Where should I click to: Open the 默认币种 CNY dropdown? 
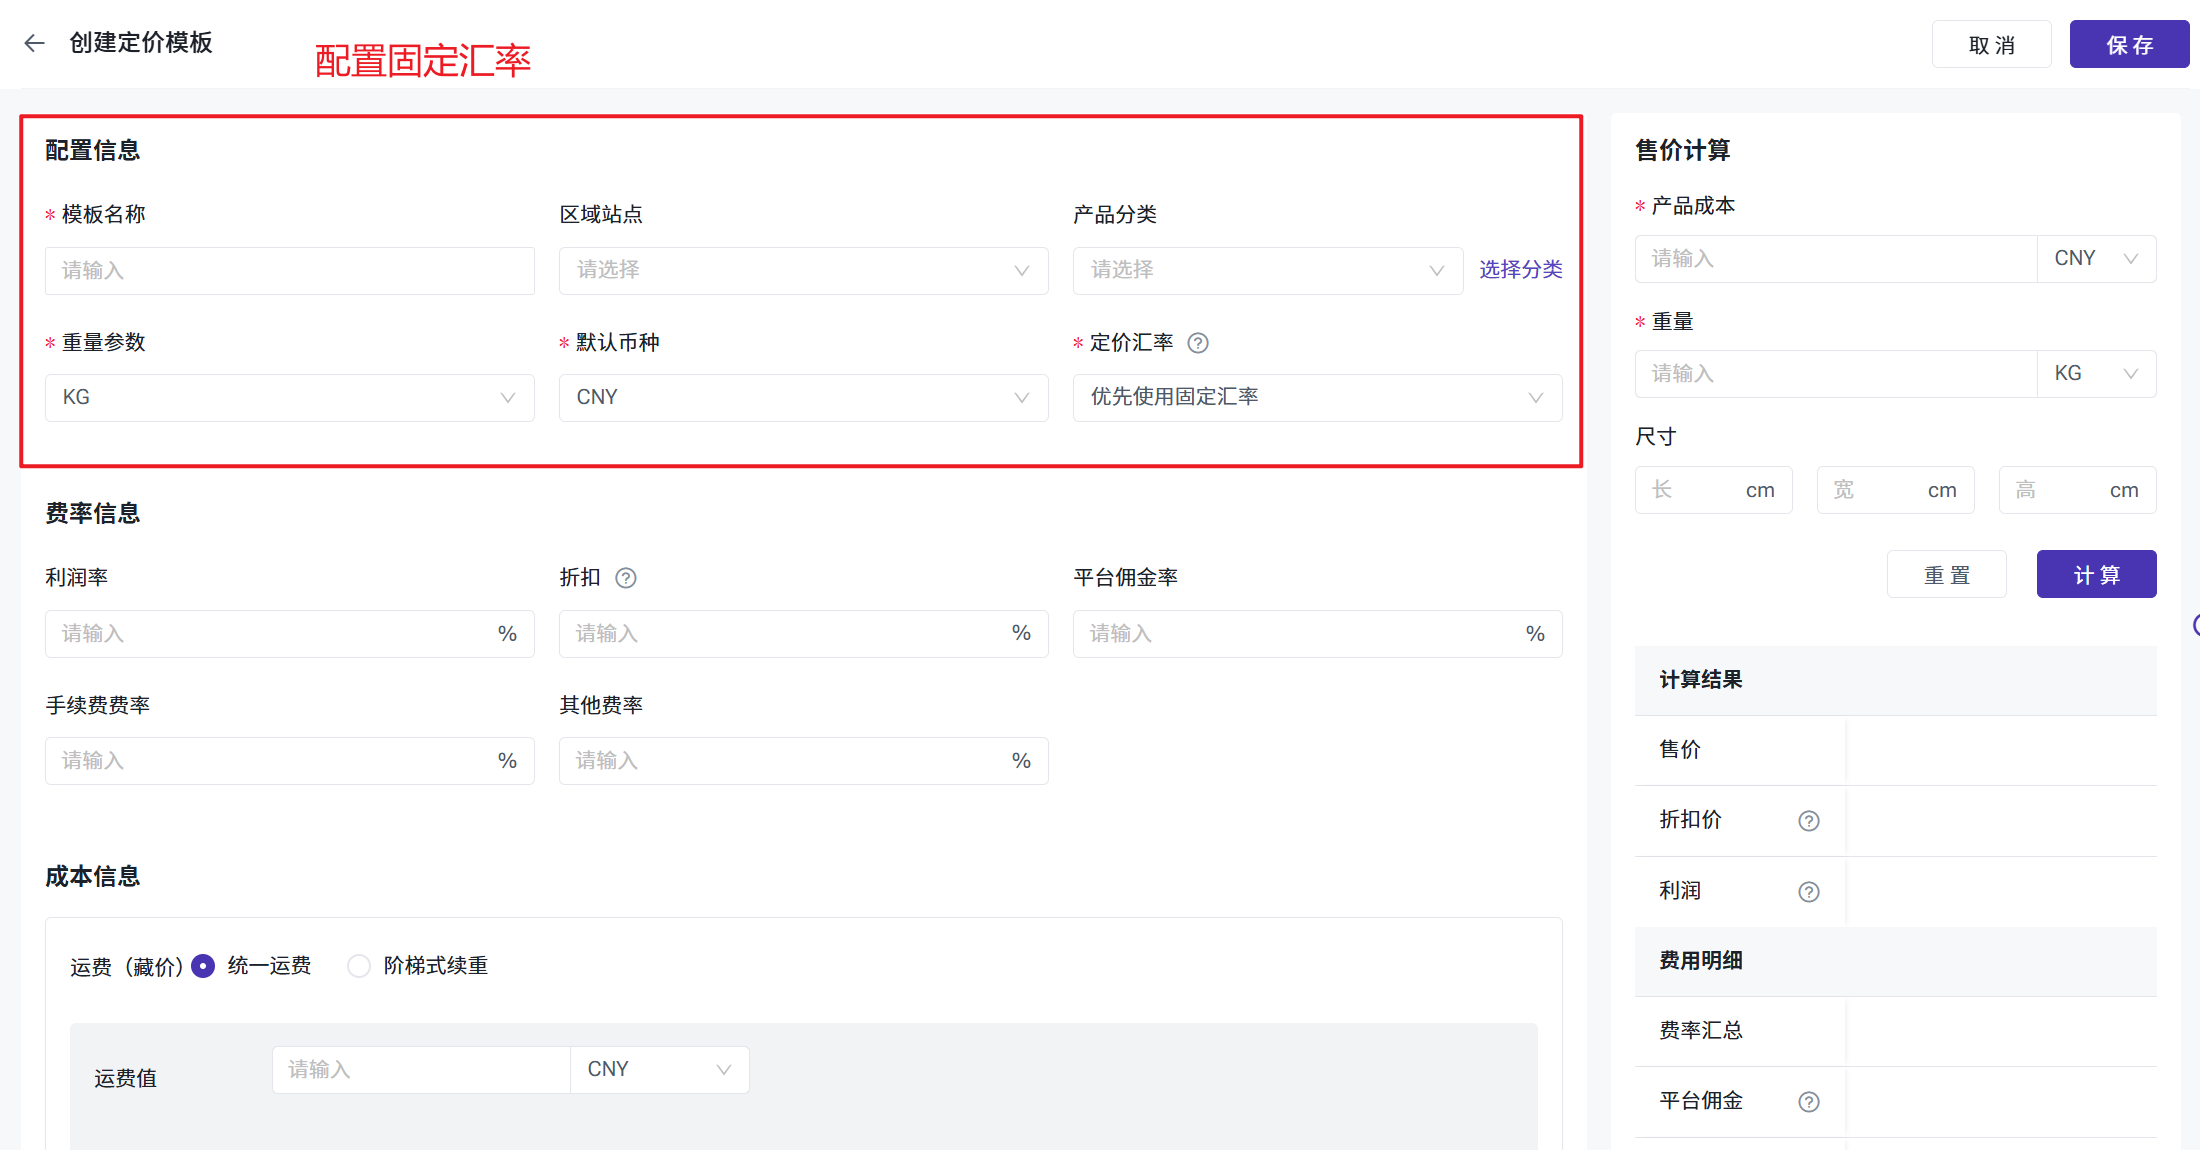pyautogui.click(x=803, y=398)
